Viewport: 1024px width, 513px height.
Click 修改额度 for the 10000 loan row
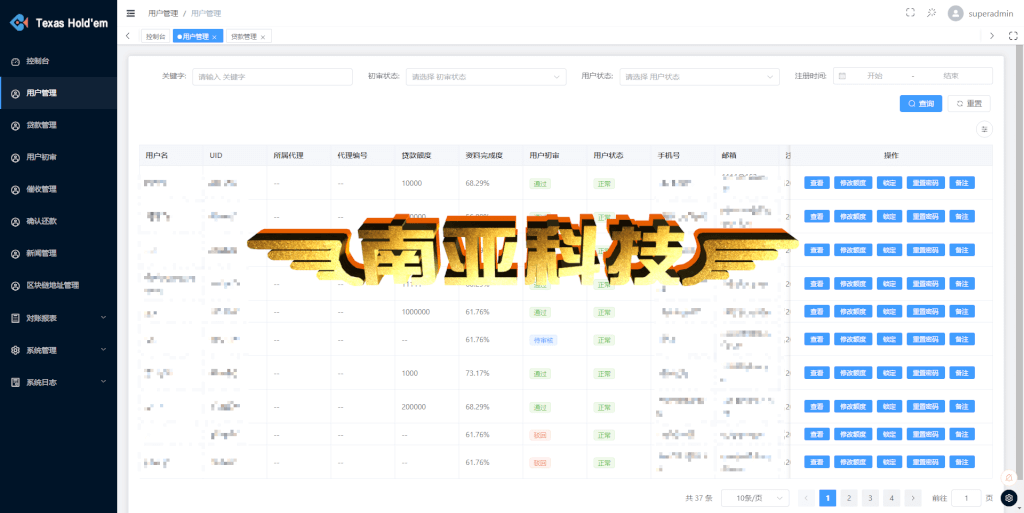point(853,183)
